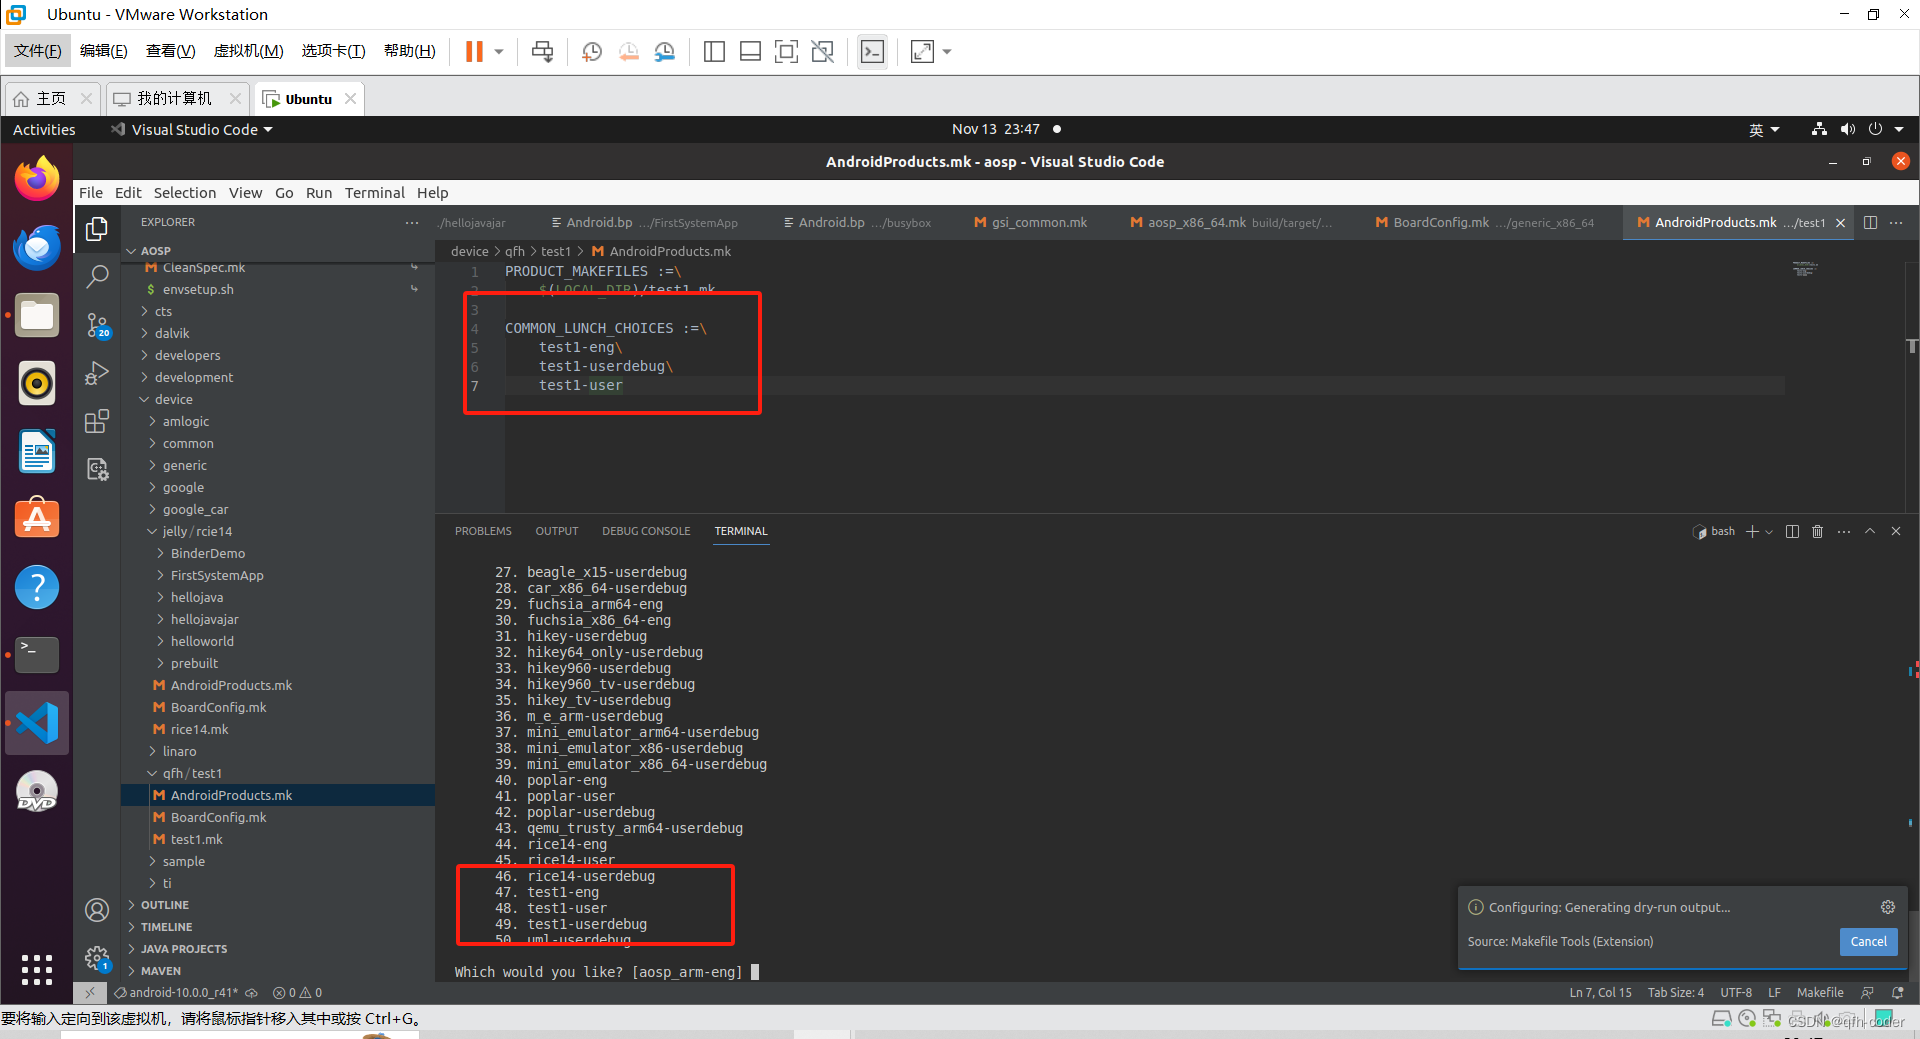Maximize the terminal panel size
The image size is (1920, 1039).
pyautogui.click(x=1870, y=532)
